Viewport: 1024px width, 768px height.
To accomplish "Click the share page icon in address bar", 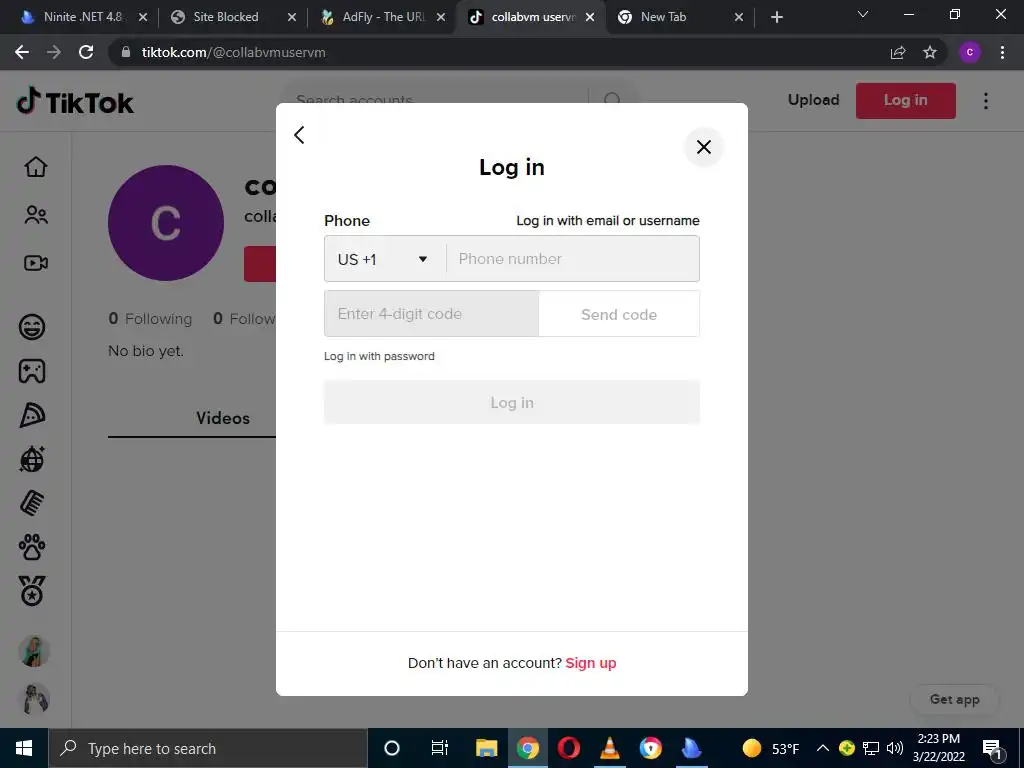I will coord(898,52).
